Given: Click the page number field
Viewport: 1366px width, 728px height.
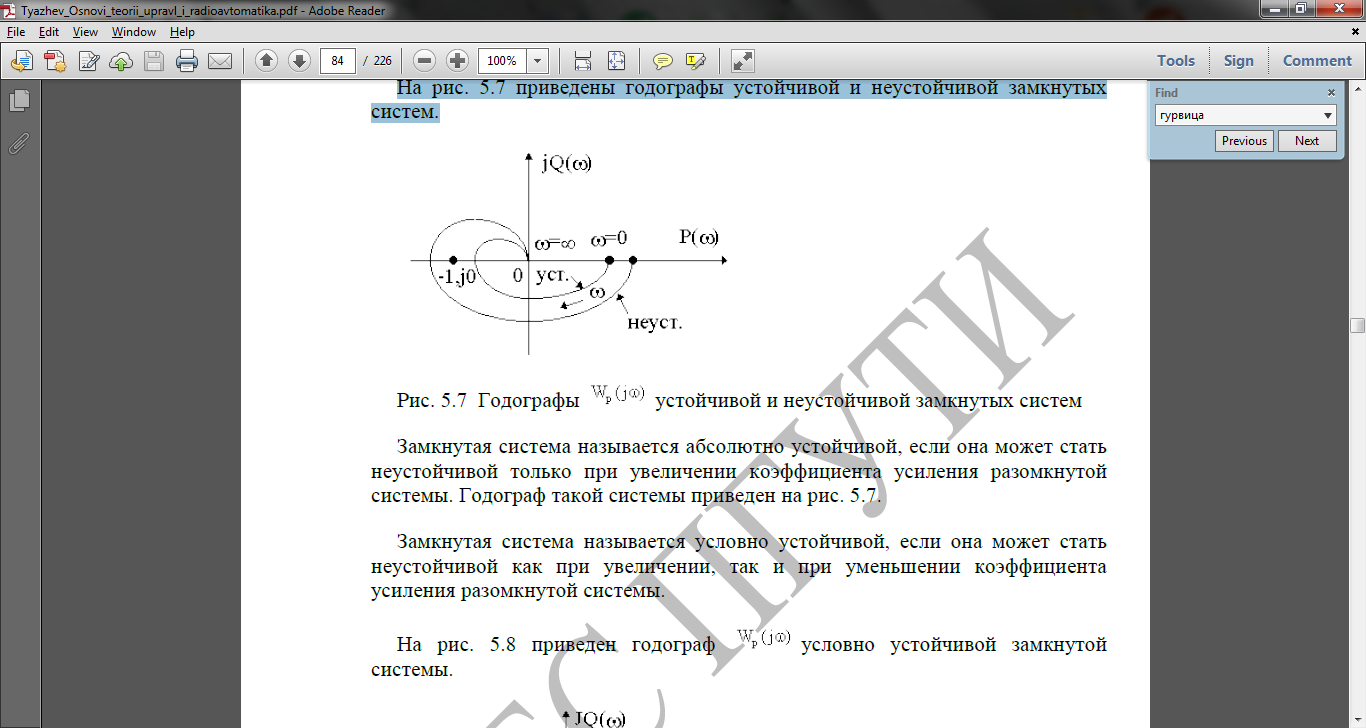Looking at the screenshot, I should (x=338, y=61).
